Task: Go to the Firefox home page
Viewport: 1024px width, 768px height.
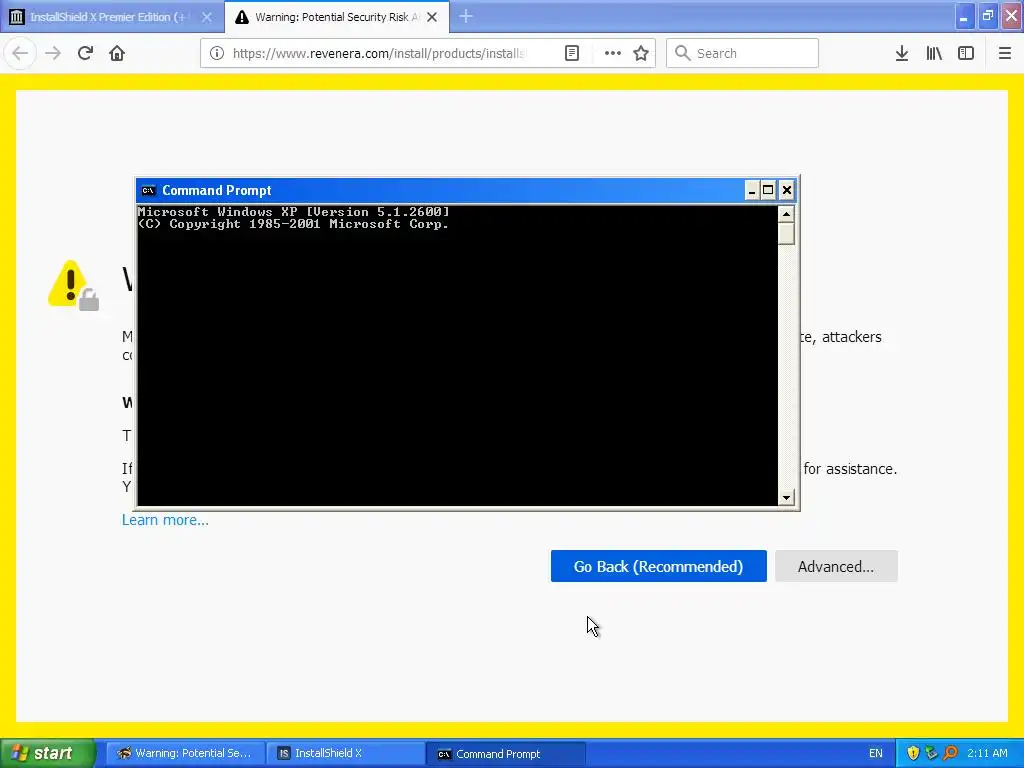Action: click(117, 53)
